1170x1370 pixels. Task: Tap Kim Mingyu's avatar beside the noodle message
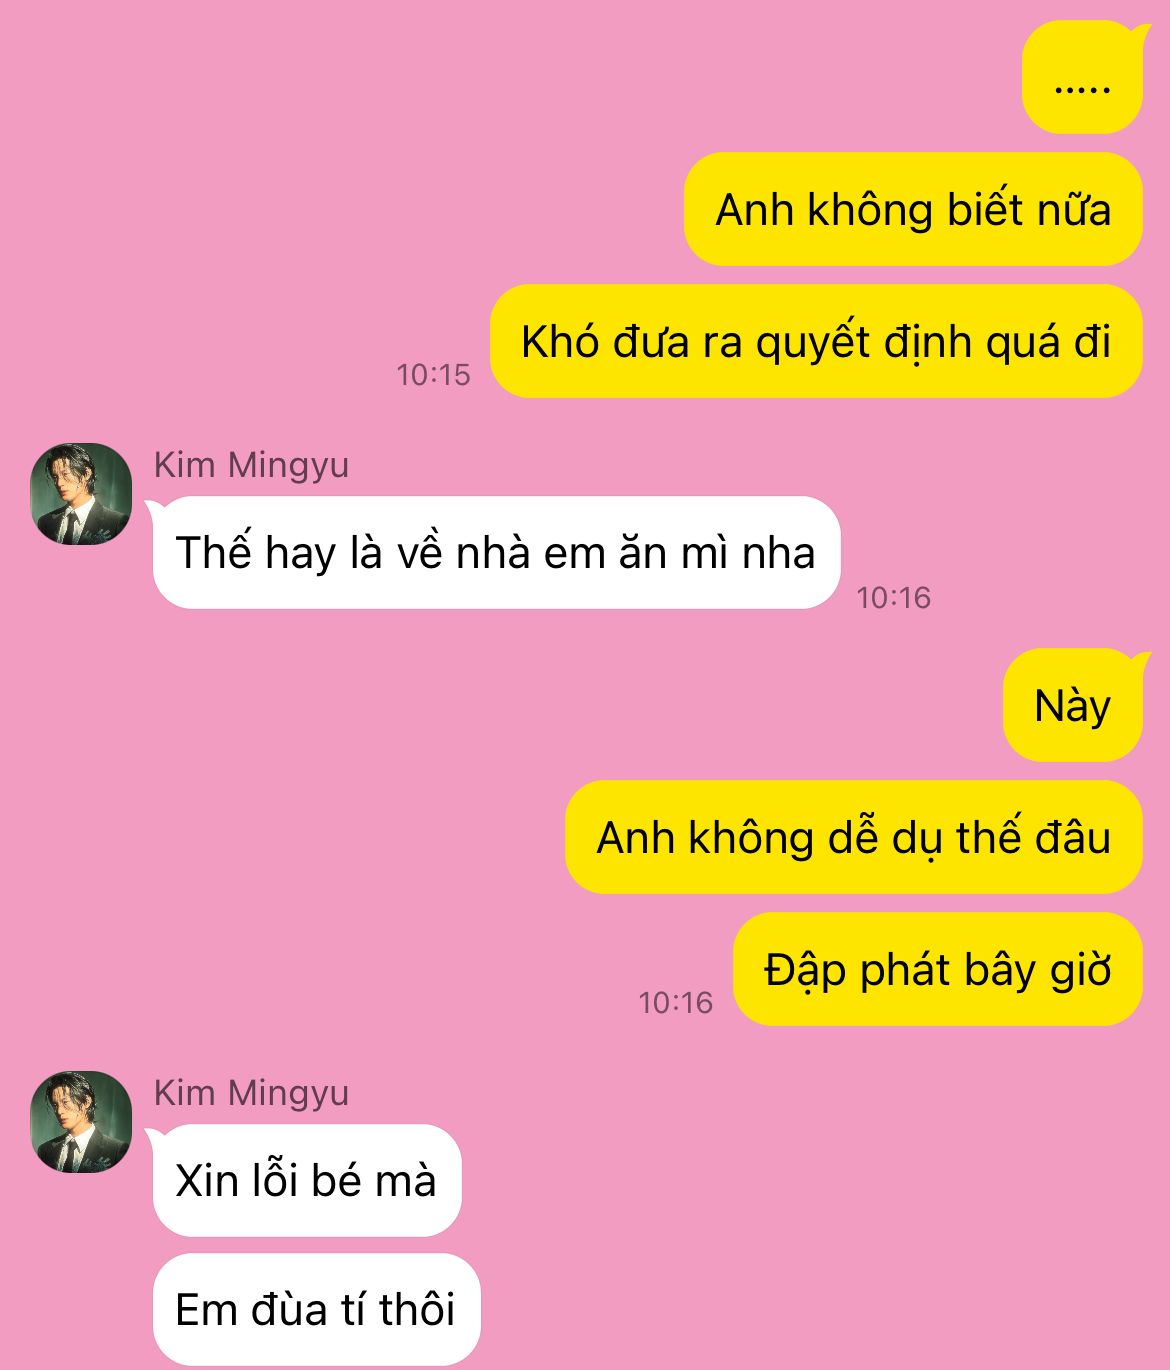click(81, 494)
